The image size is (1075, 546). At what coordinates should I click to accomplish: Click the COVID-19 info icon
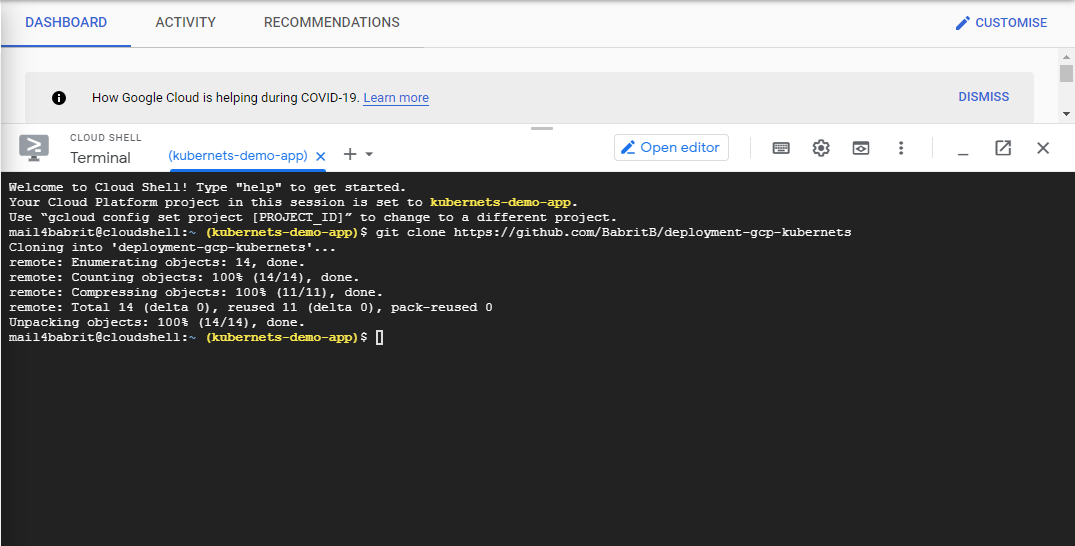59,98
